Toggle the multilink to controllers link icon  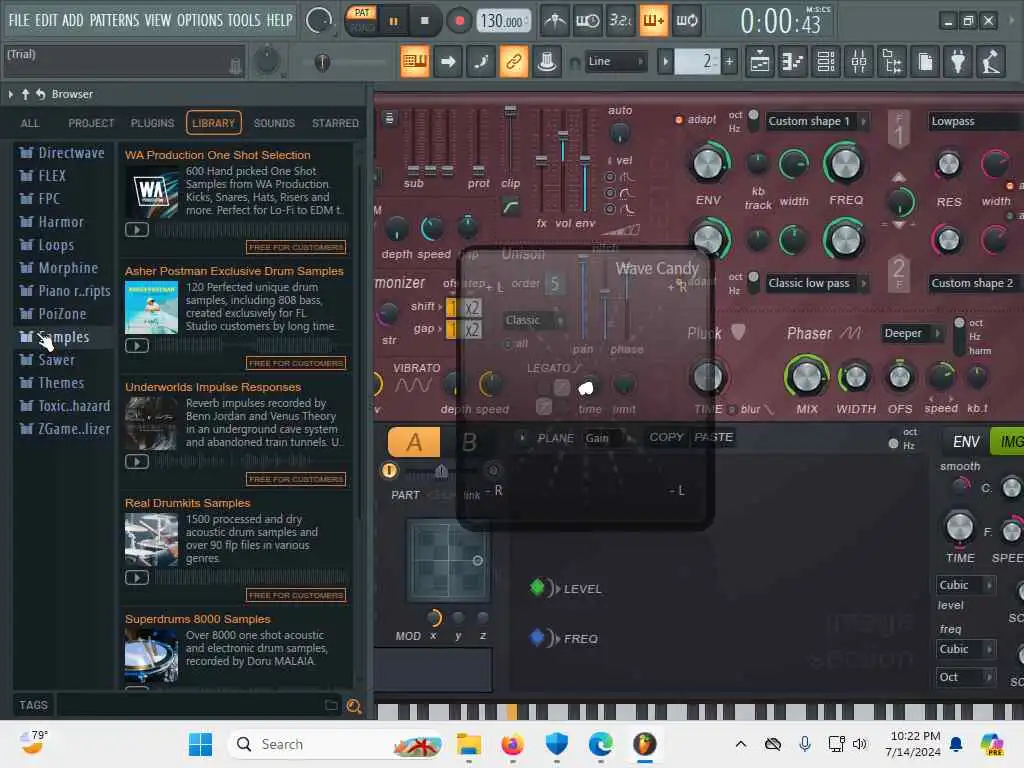pos(514,62)
